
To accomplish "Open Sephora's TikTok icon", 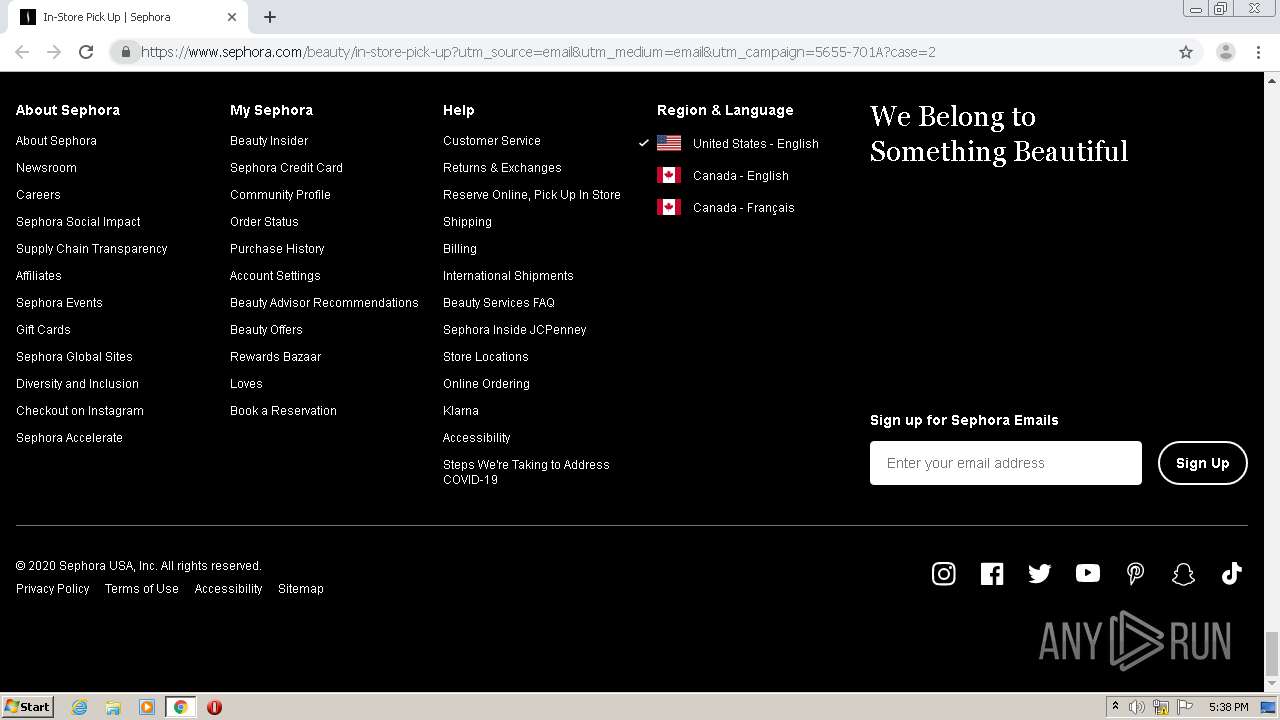I will pyautogui.click(x=1231, y=573).
